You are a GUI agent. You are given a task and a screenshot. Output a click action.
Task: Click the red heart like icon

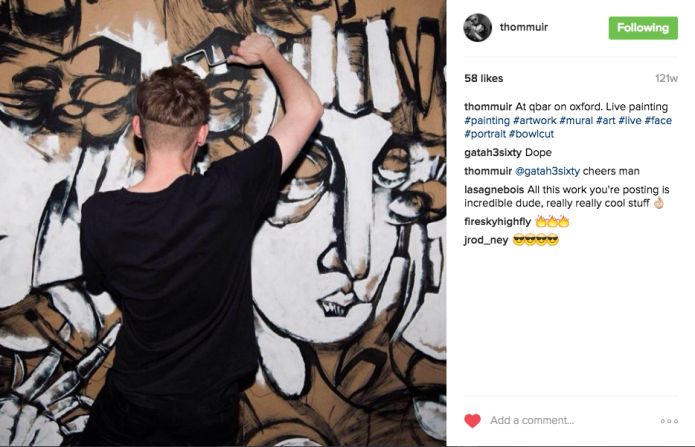[472, 420]
